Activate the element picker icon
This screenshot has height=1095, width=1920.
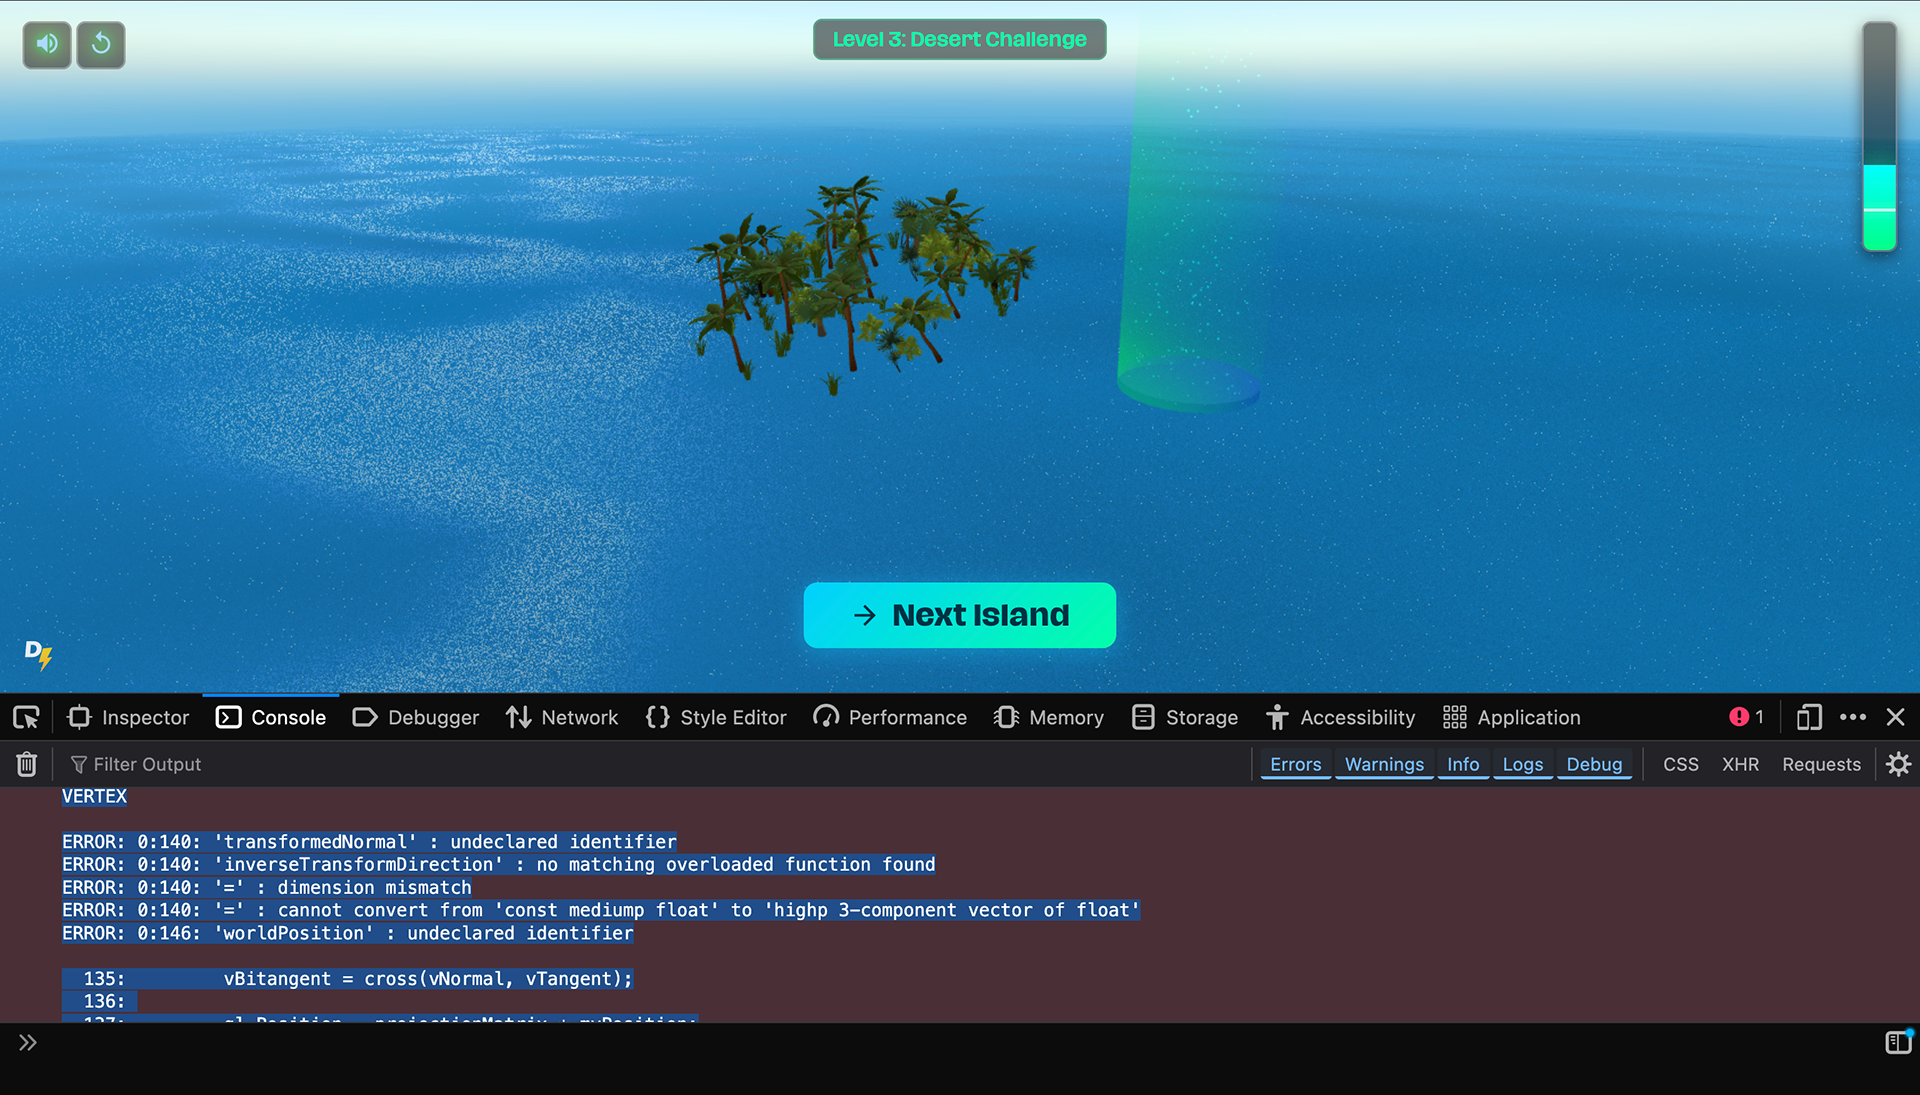coord(26,717)
